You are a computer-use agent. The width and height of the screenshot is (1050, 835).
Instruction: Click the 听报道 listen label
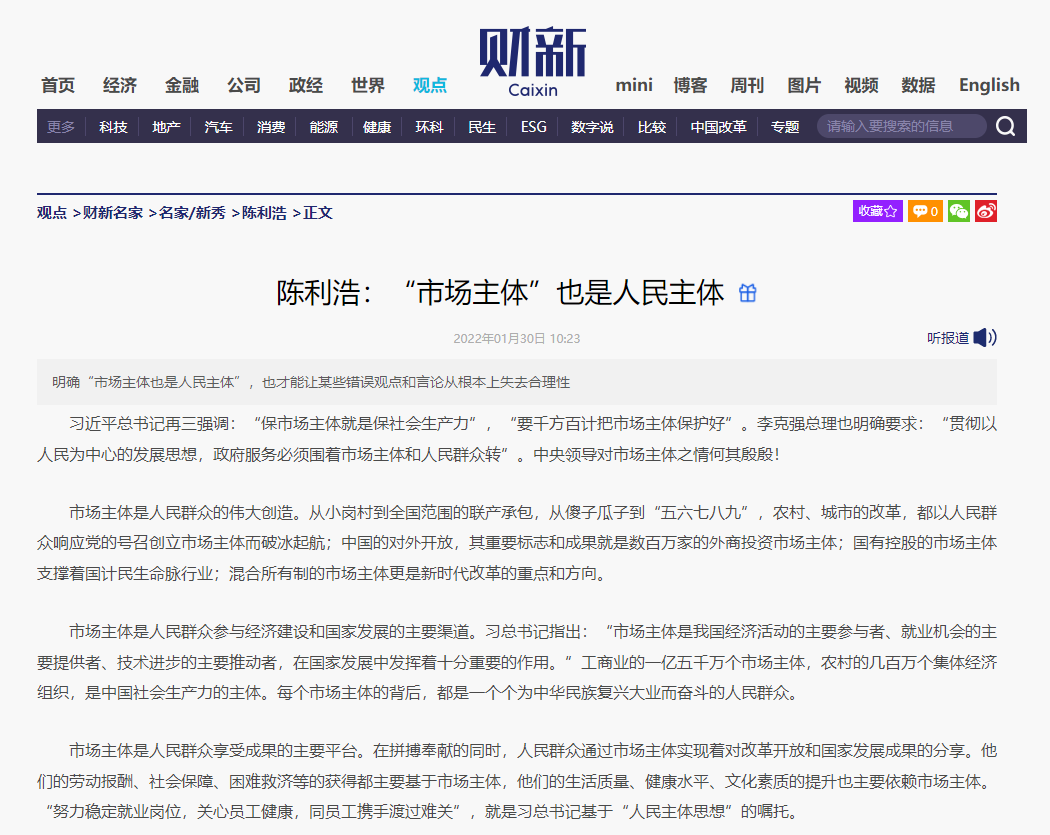947,338
